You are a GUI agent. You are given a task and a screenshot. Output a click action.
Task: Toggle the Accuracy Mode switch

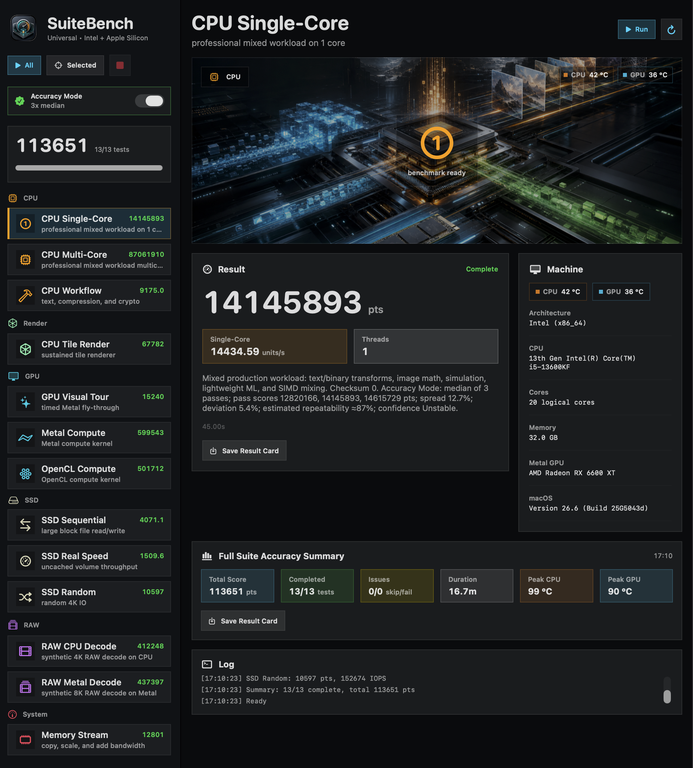point(149,101)
